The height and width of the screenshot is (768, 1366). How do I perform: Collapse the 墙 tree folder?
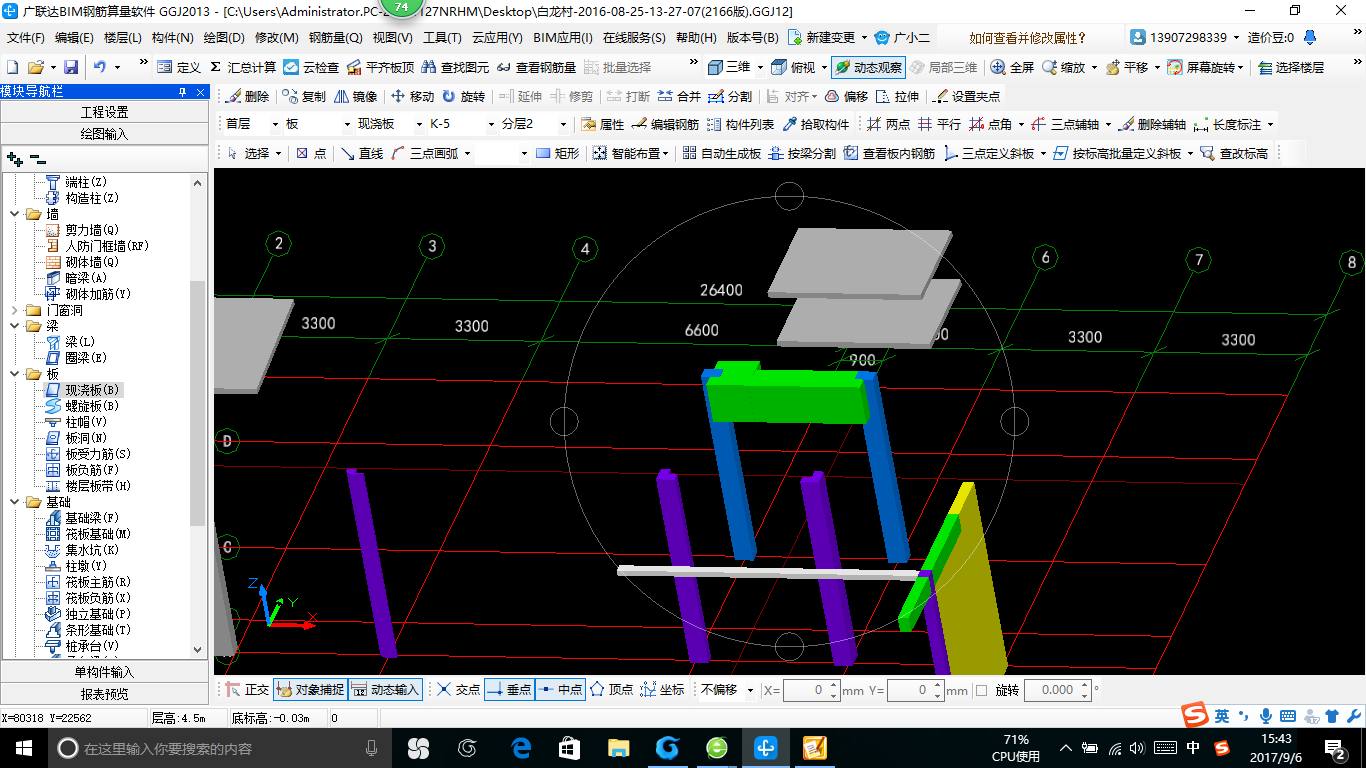tap(15, 214)
